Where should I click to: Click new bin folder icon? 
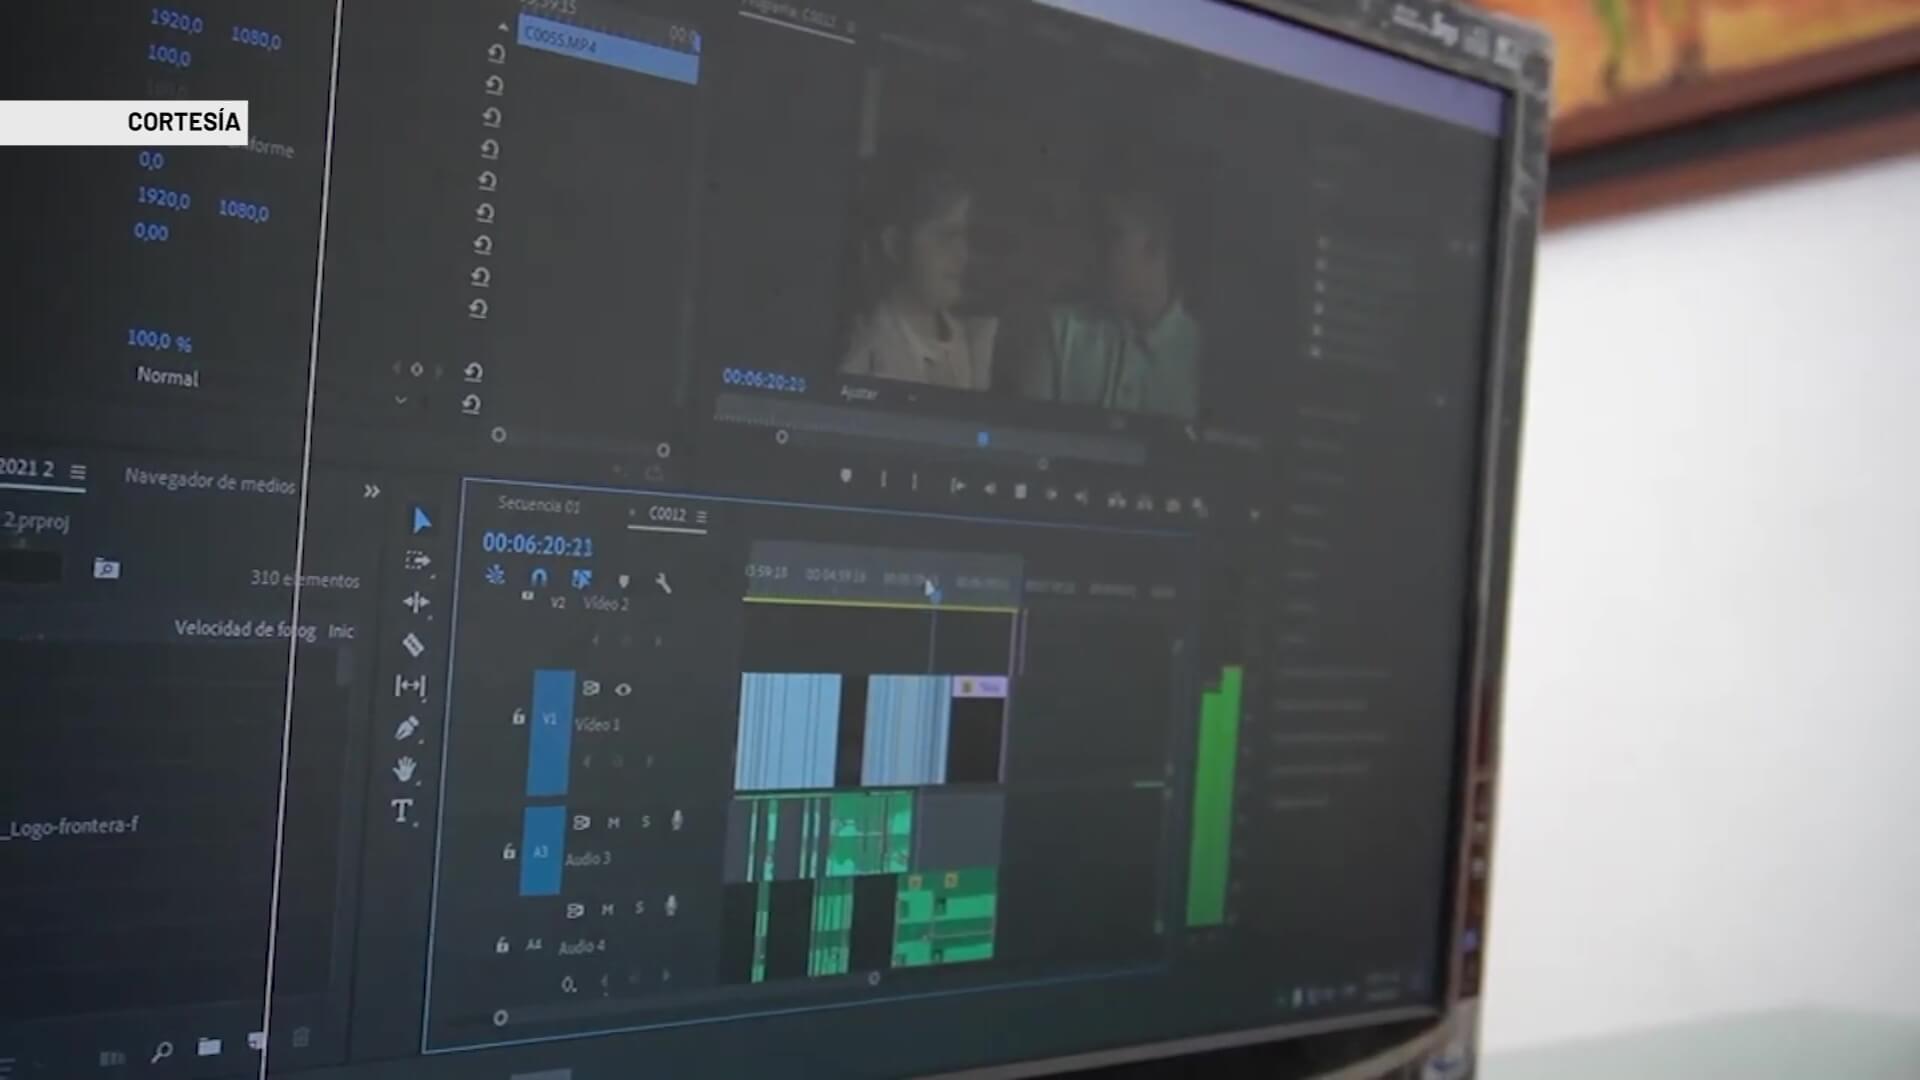point(209,1047)
